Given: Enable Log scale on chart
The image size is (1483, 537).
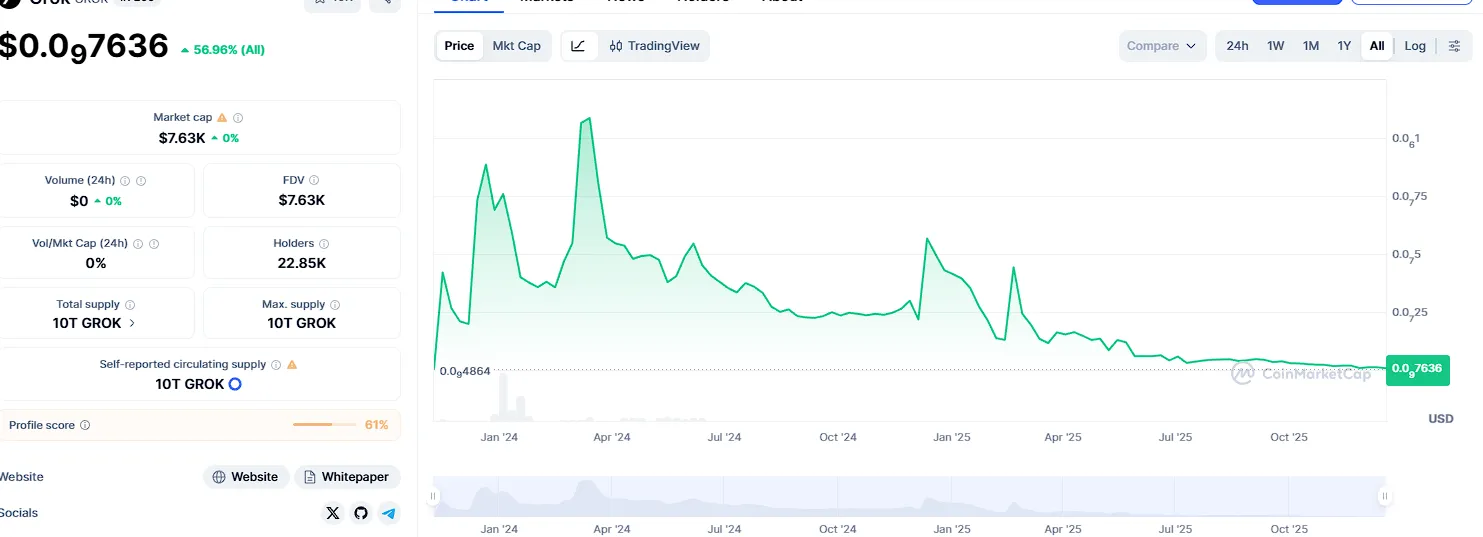Looking at the screenshot, I should 1415,46.
